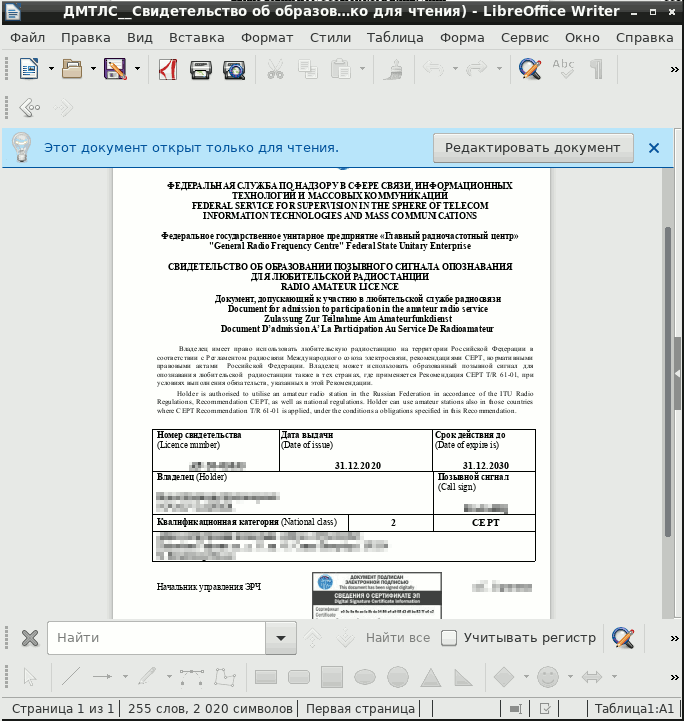Open the search history dropdown arrow
Screen dimensions: 684x721
[x=281, y=638]
